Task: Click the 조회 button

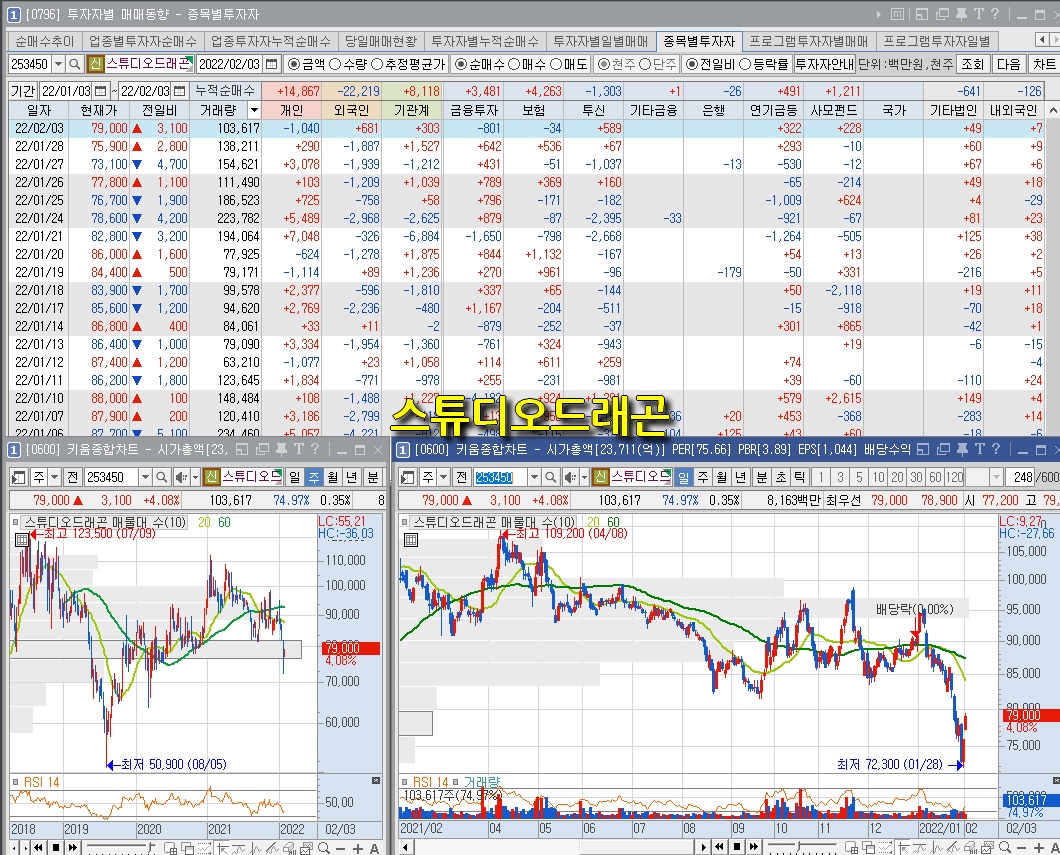Action: pos(973,64)
